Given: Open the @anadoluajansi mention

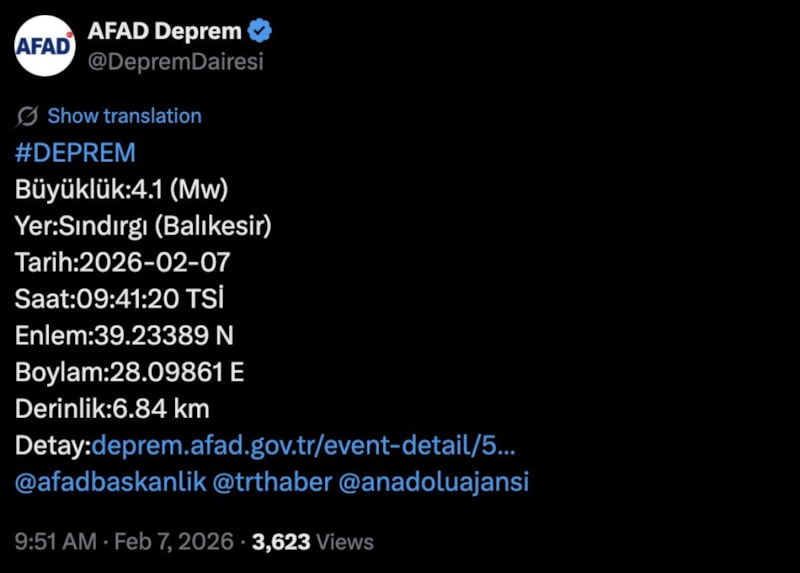Looking at the screenshot, I should [x=434, y=482].
